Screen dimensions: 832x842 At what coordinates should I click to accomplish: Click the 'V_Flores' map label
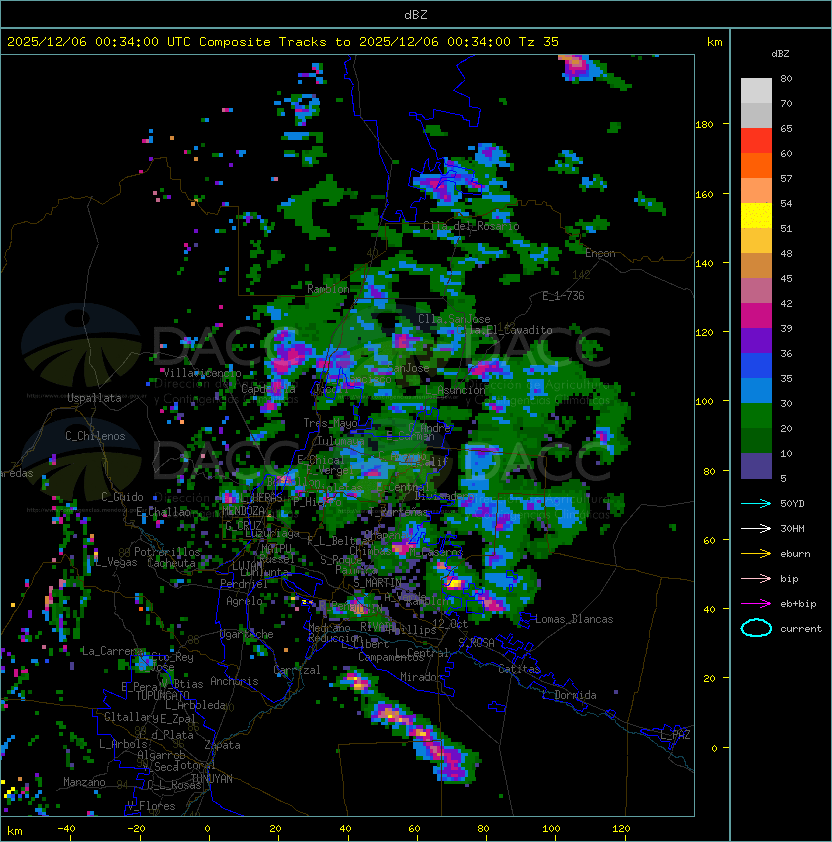[151, 806]
